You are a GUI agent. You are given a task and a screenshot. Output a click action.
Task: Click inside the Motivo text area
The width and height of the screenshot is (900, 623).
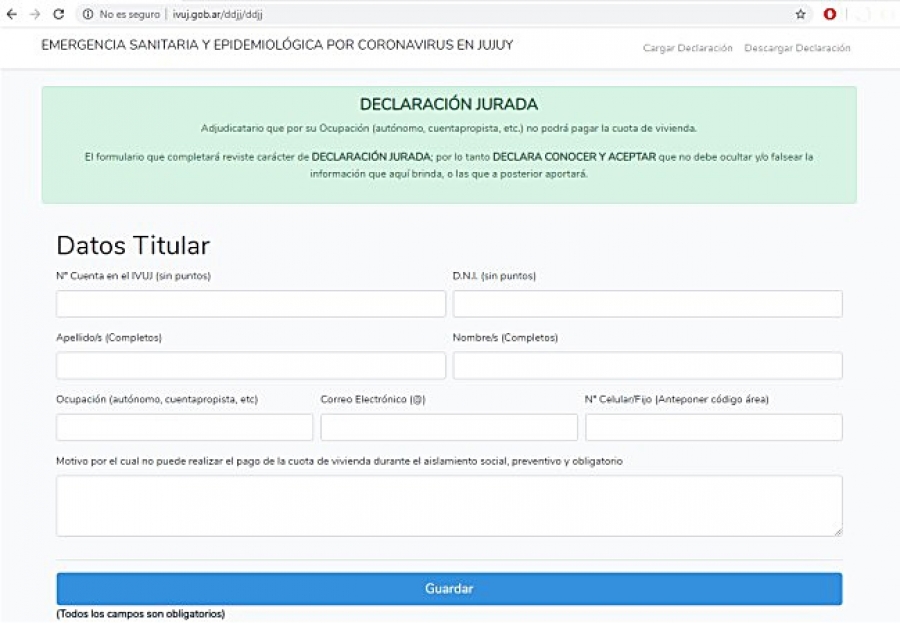pos(449,505)
